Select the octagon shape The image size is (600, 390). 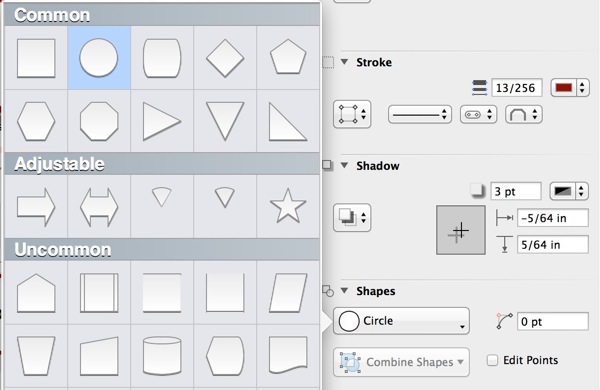pyautogui.click(x=99, y=121)
